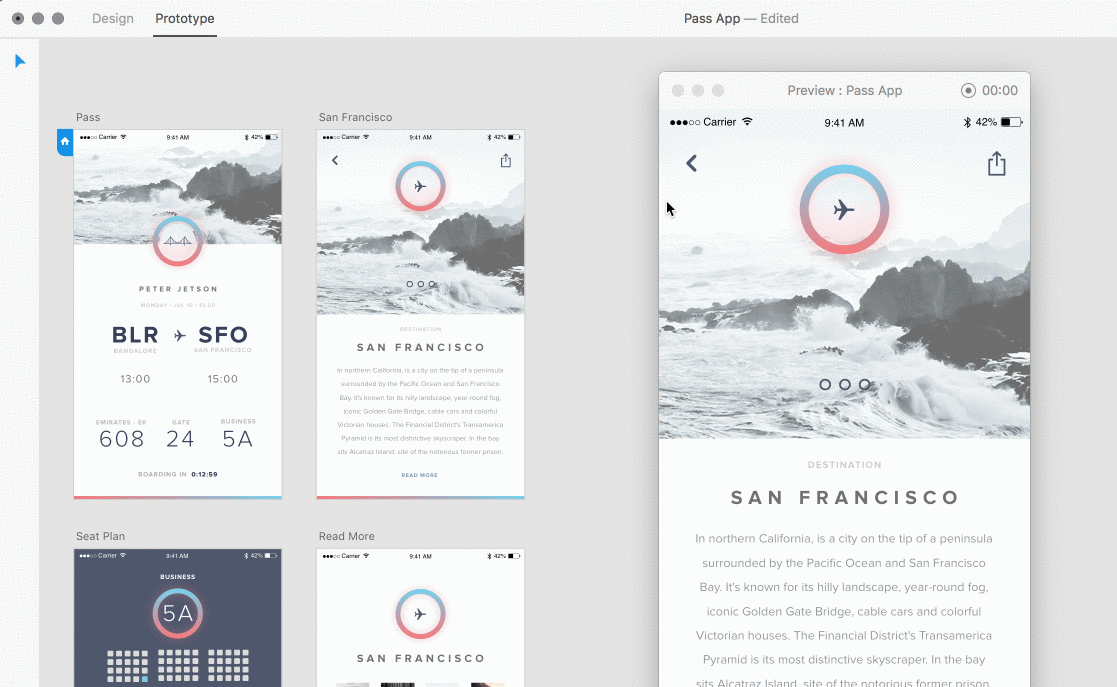The image size is (1117, 687).
Task: Select third page dot in Preview window
Action: tap(864, 384)
